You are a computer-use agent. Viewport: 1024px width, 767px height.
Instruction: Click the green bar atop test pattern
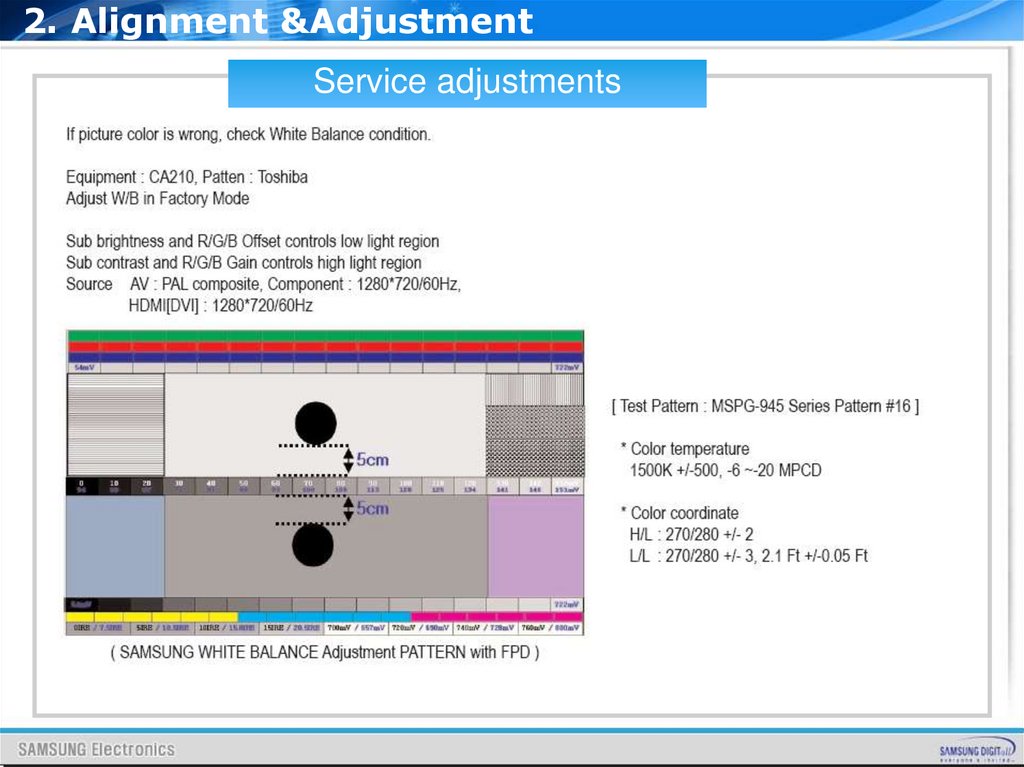coord(325,336)
